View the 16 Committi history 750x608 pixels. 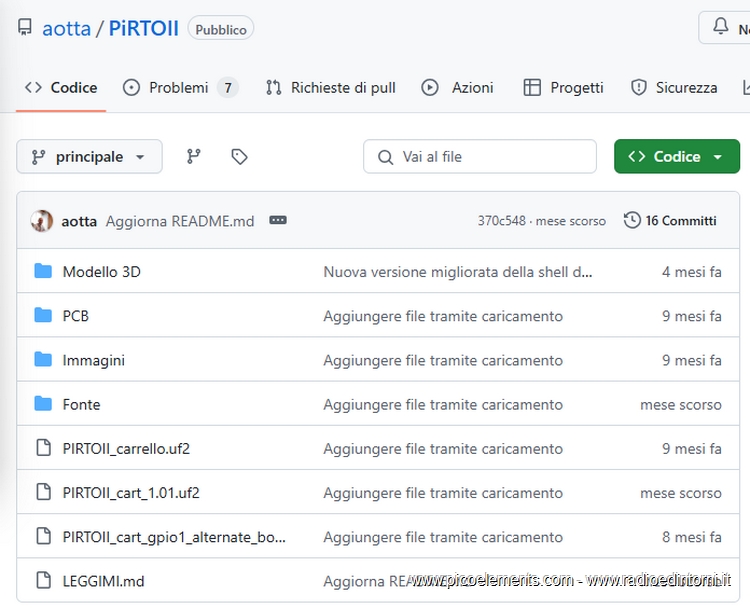pos(670,221)
